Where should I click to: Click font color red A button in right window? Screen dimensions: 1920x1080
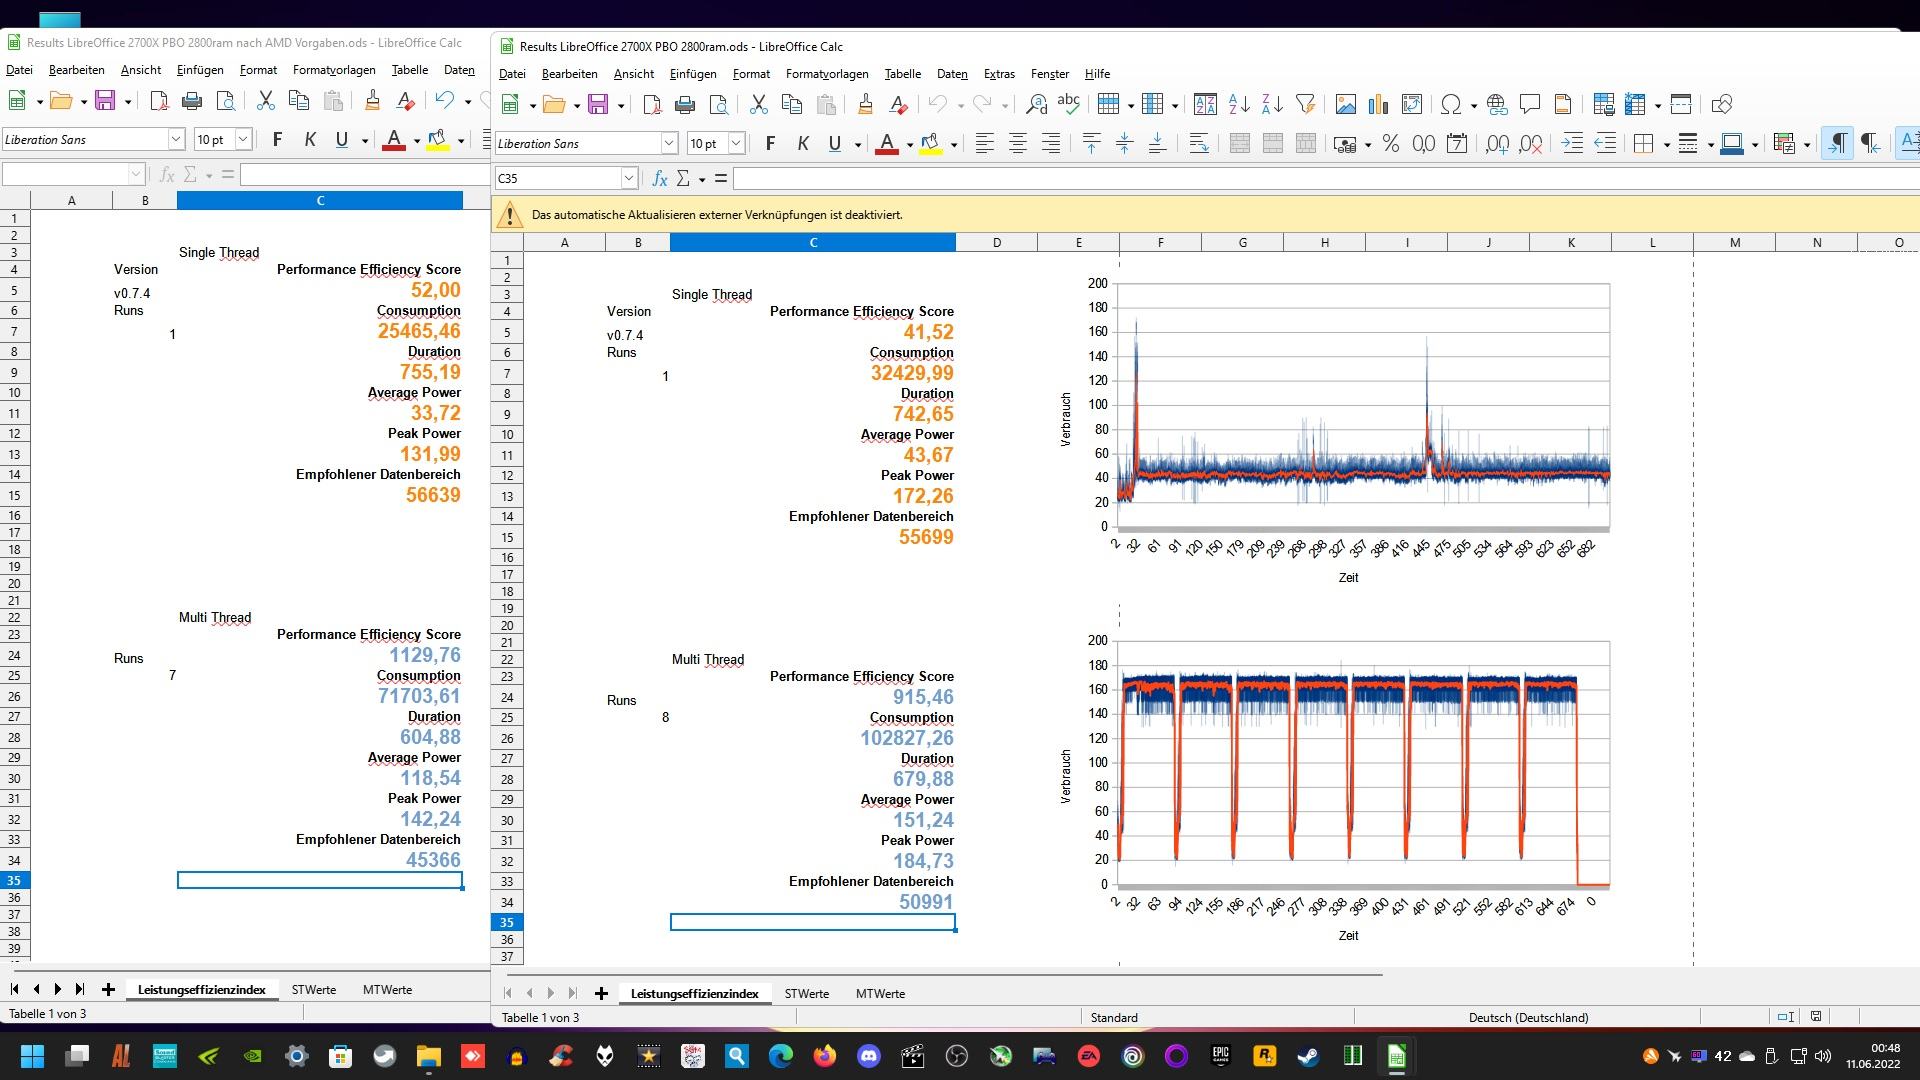(886, 143)
